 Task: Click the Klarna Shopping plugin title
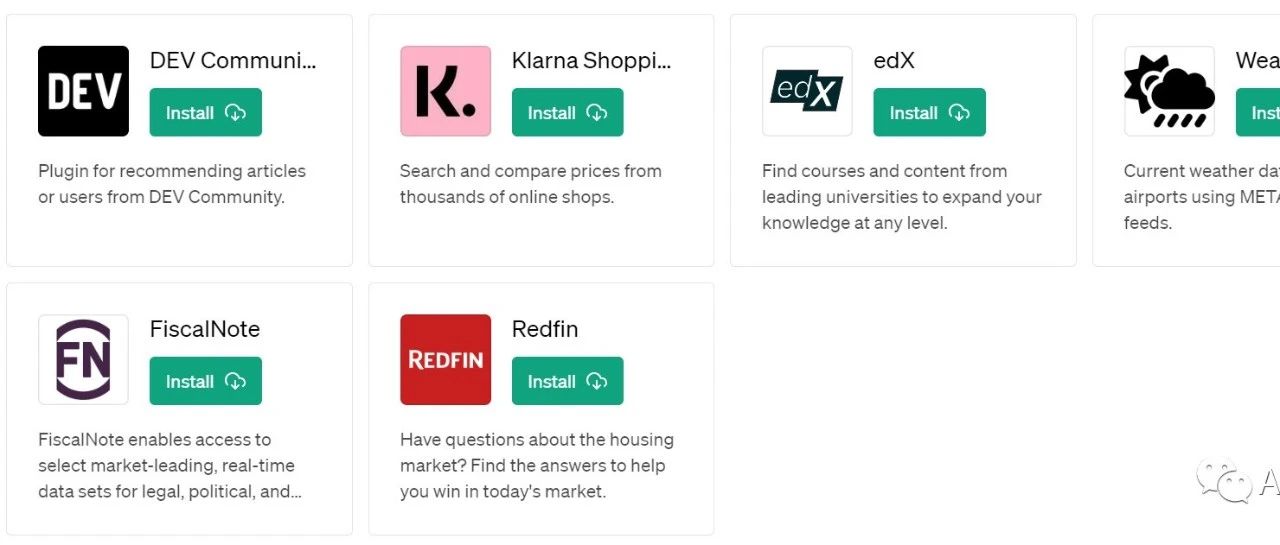pos(592,60)
